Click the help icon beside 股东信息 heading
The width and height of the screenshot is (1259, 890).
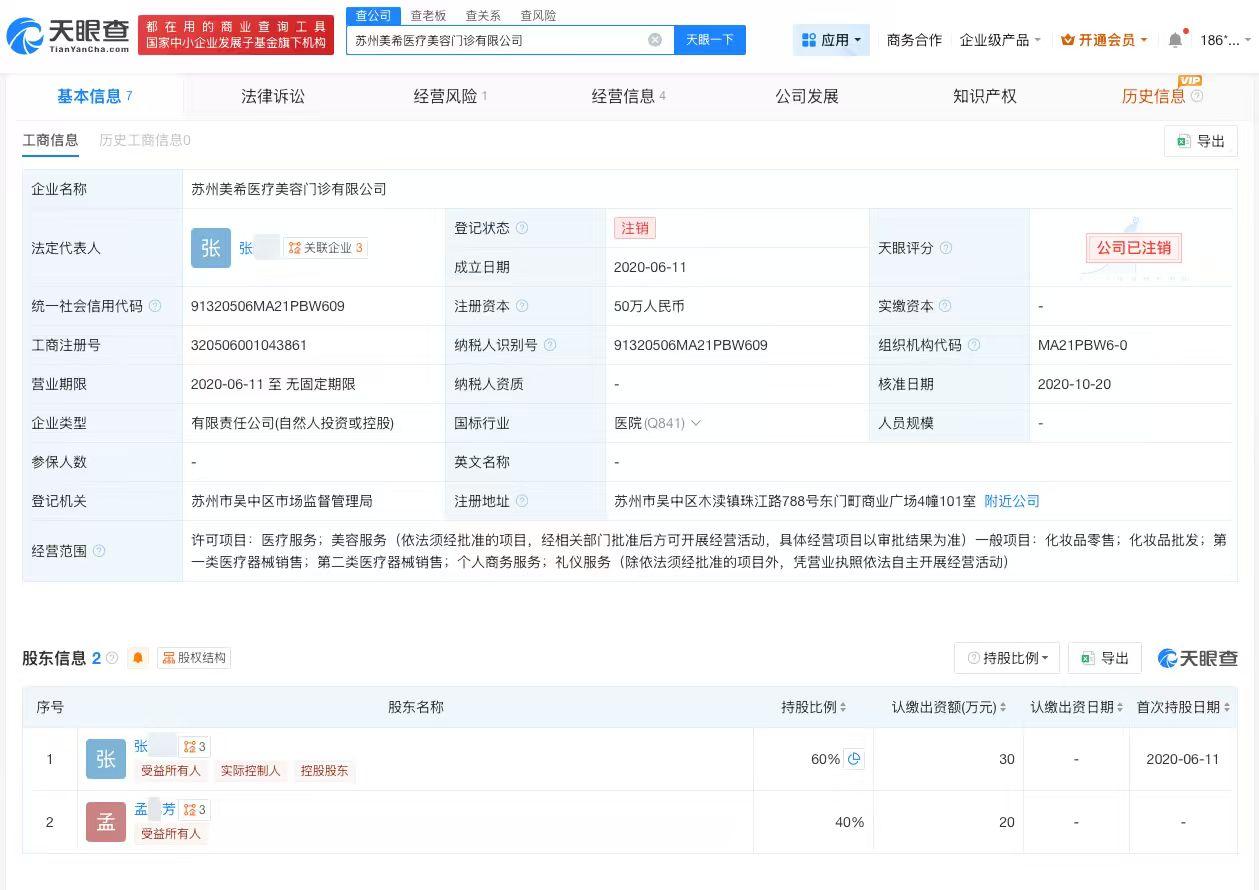tap(112, 658)
